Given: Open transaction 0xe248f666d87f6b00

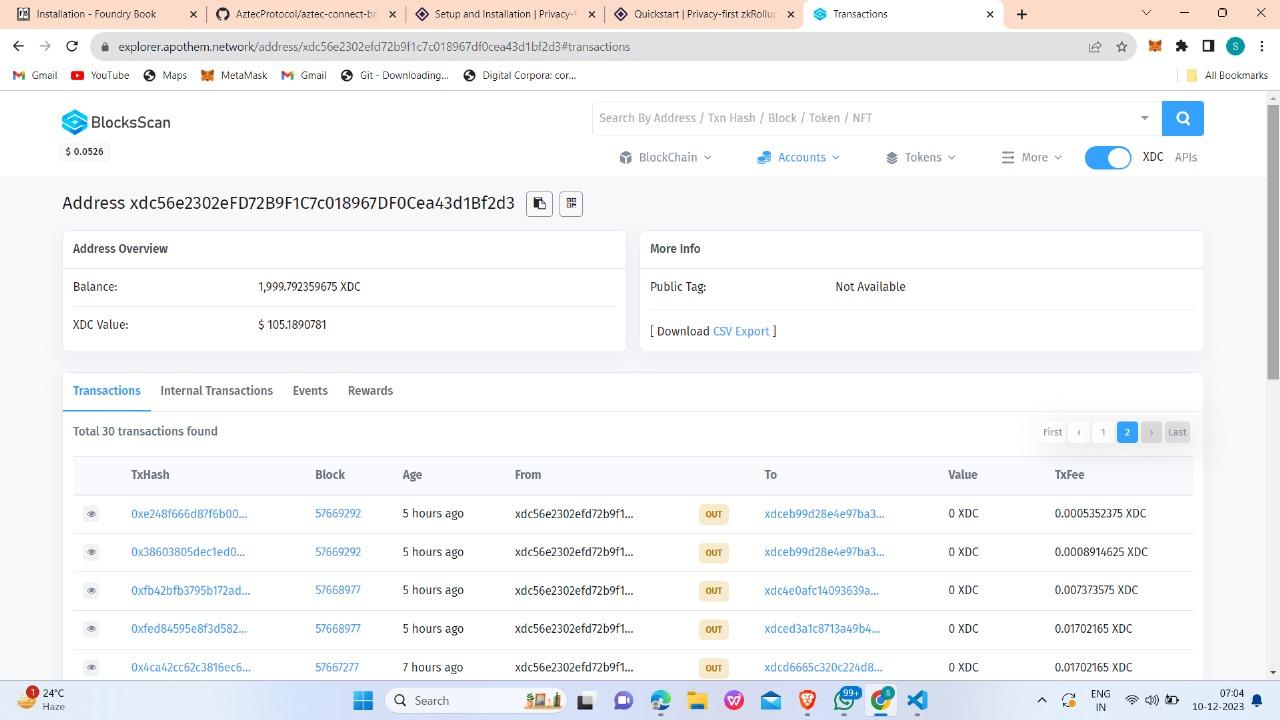Looking at the screenshot, I should (x=189, y=513).
